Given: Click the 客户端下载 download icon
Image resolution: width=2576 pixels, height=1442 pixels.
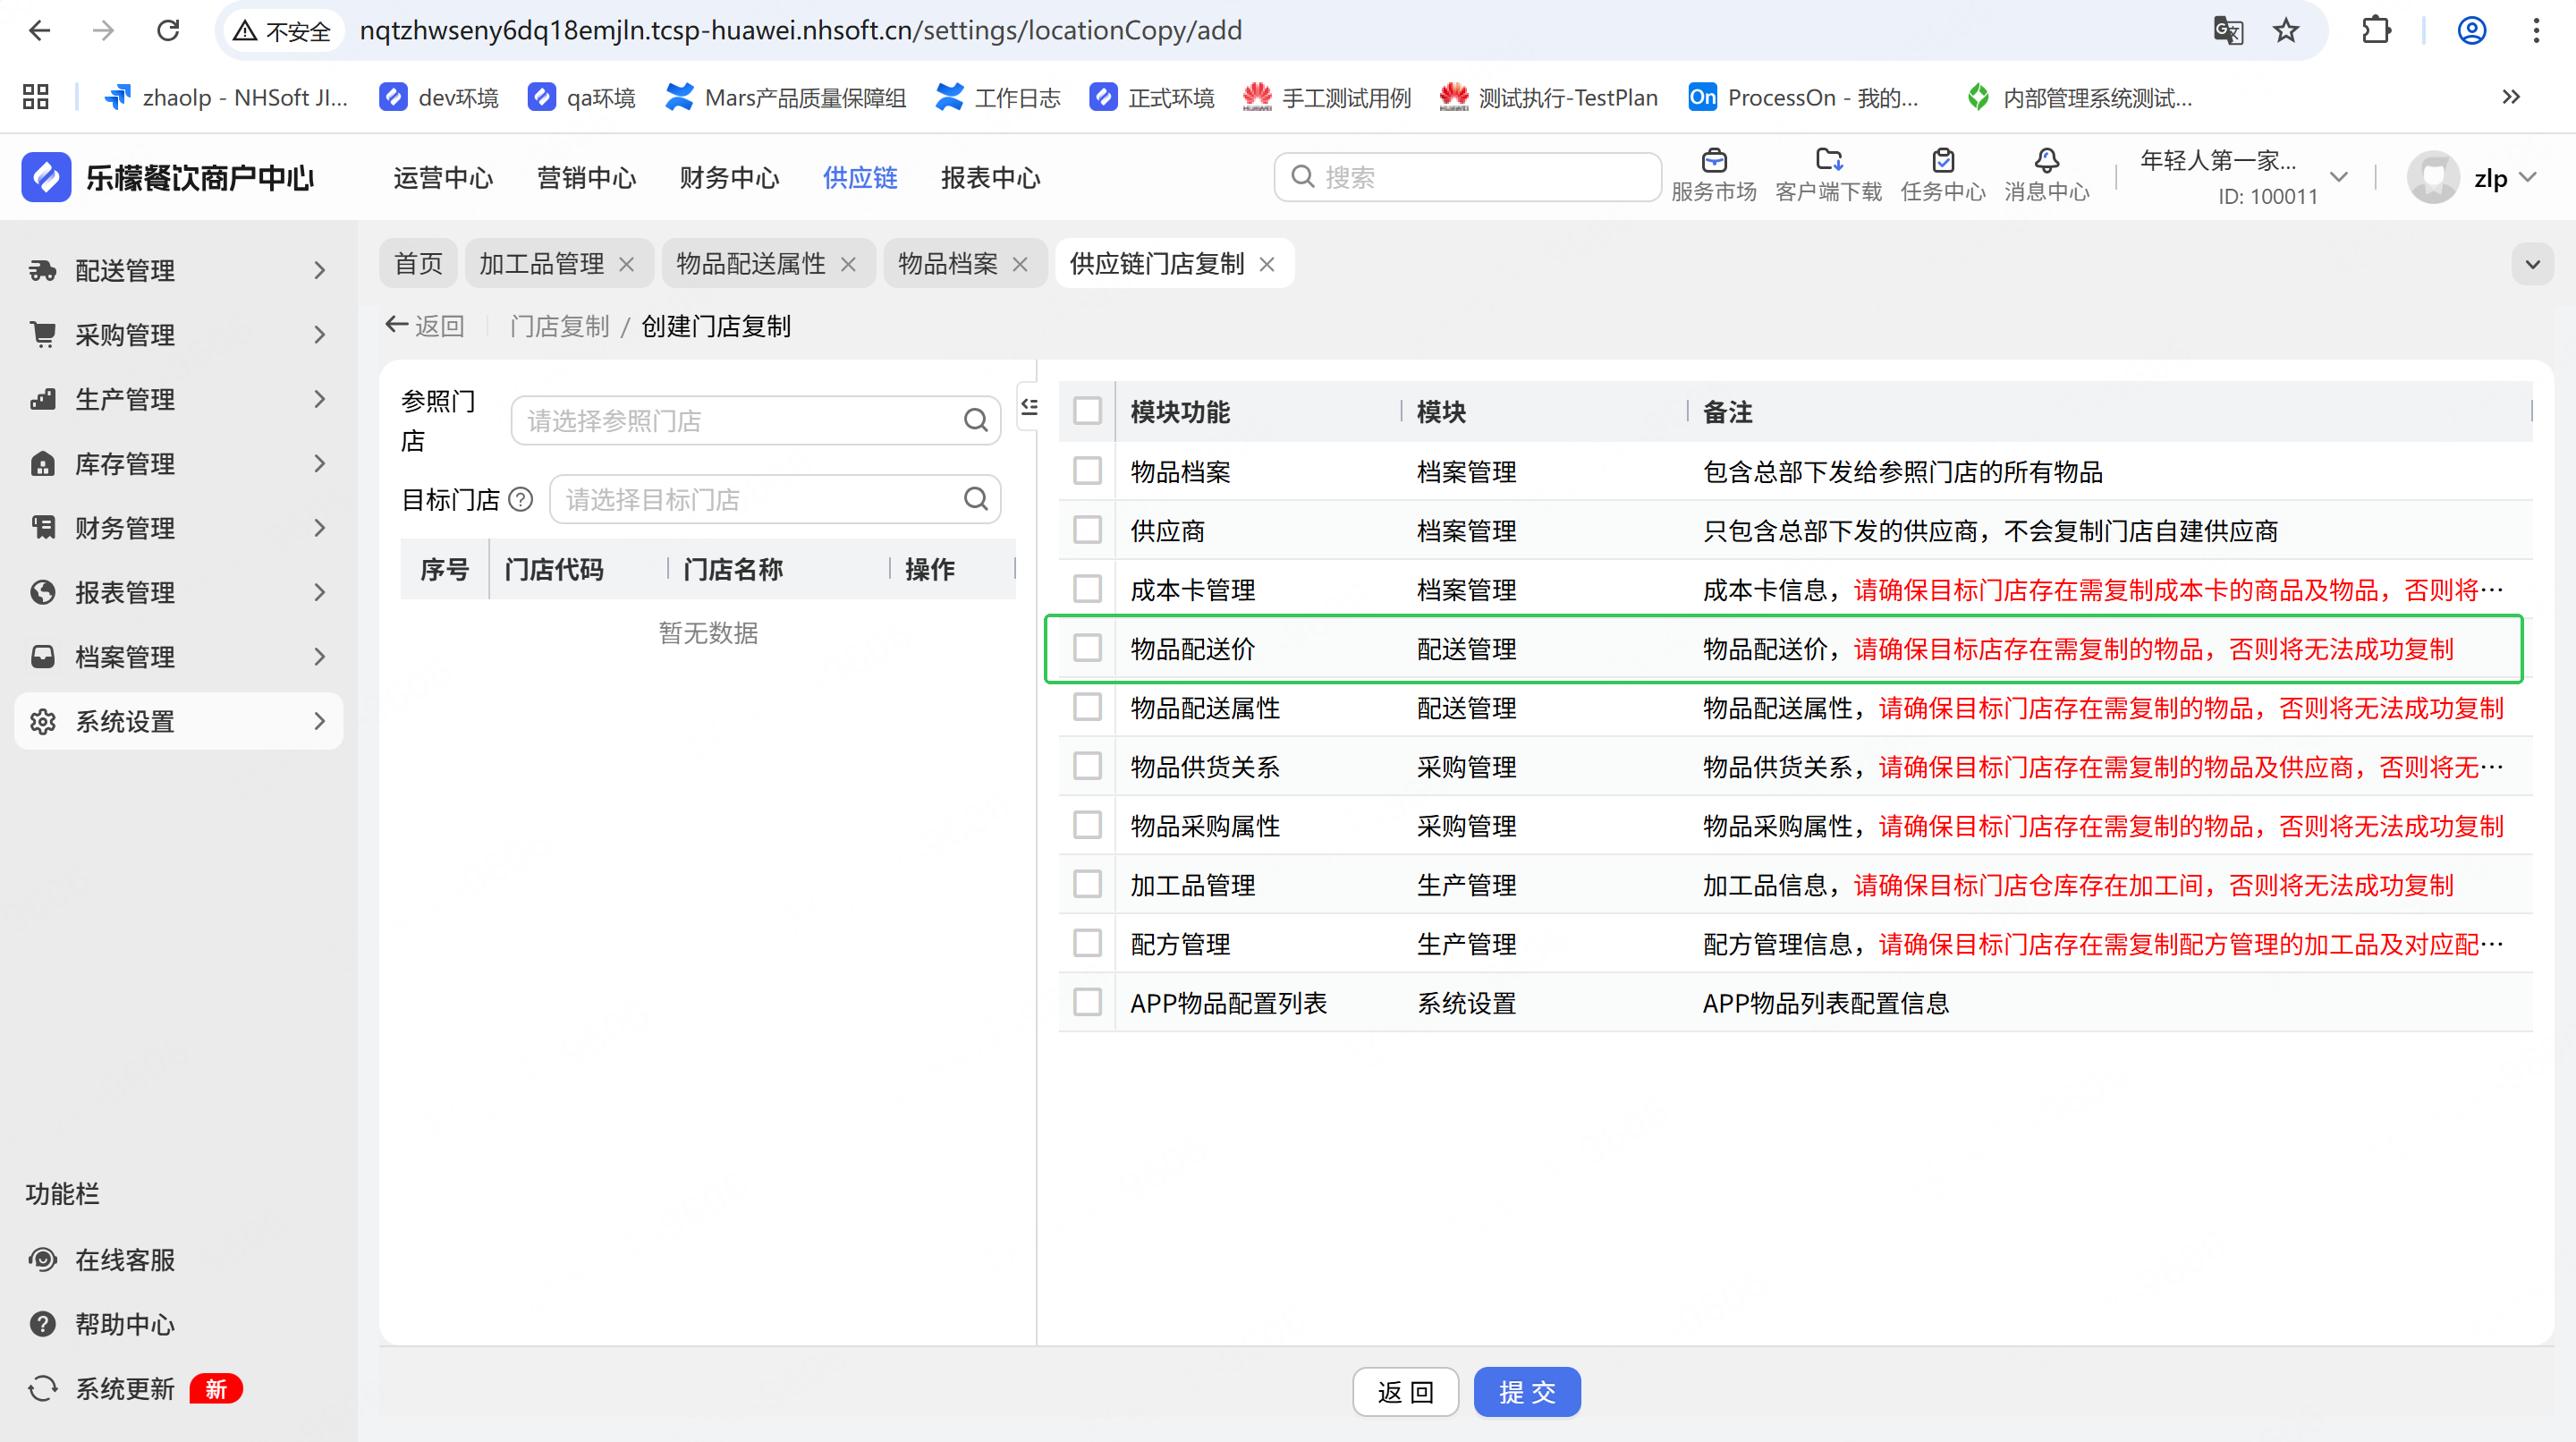Looking at the screenshot, I should point(1828,160).
